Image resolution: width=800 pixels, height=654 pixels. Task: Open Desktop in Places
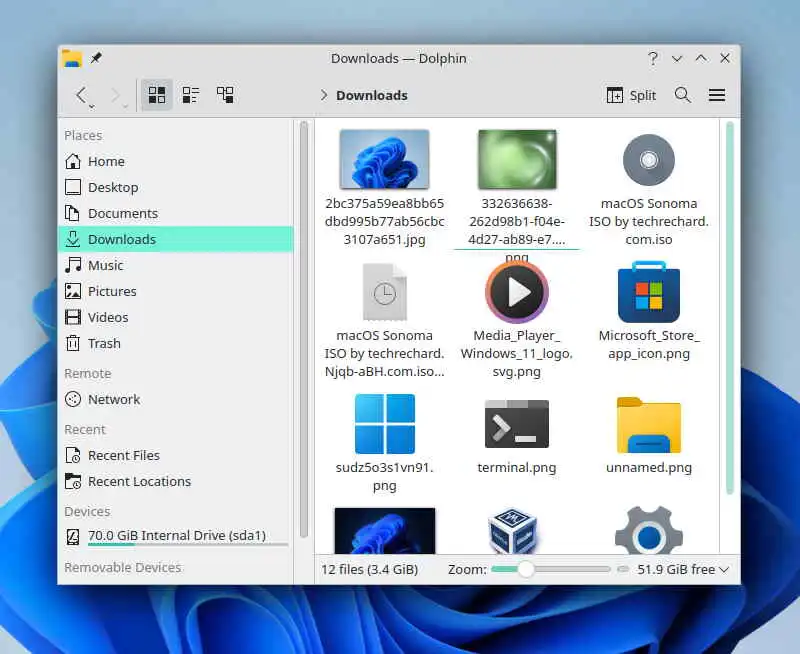click(176, 187)
